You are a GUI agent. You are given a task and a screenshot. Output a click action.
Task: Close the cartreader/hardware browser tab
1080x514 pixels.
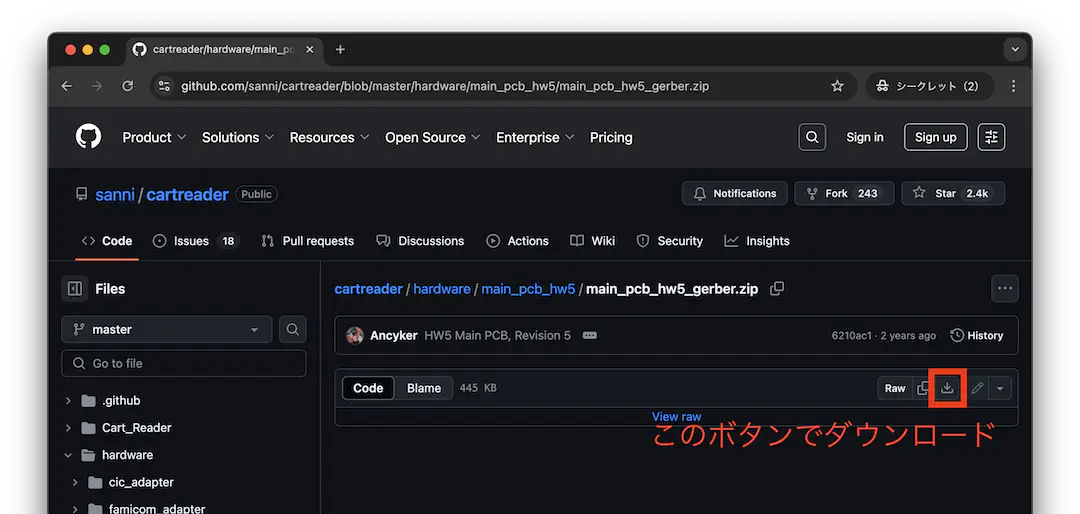tap(309, 50)
